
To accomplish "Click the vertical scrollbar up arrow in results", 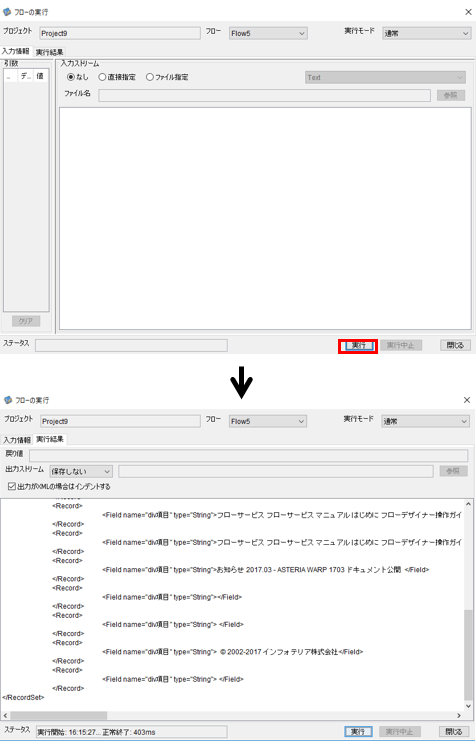I will [468, 504].
